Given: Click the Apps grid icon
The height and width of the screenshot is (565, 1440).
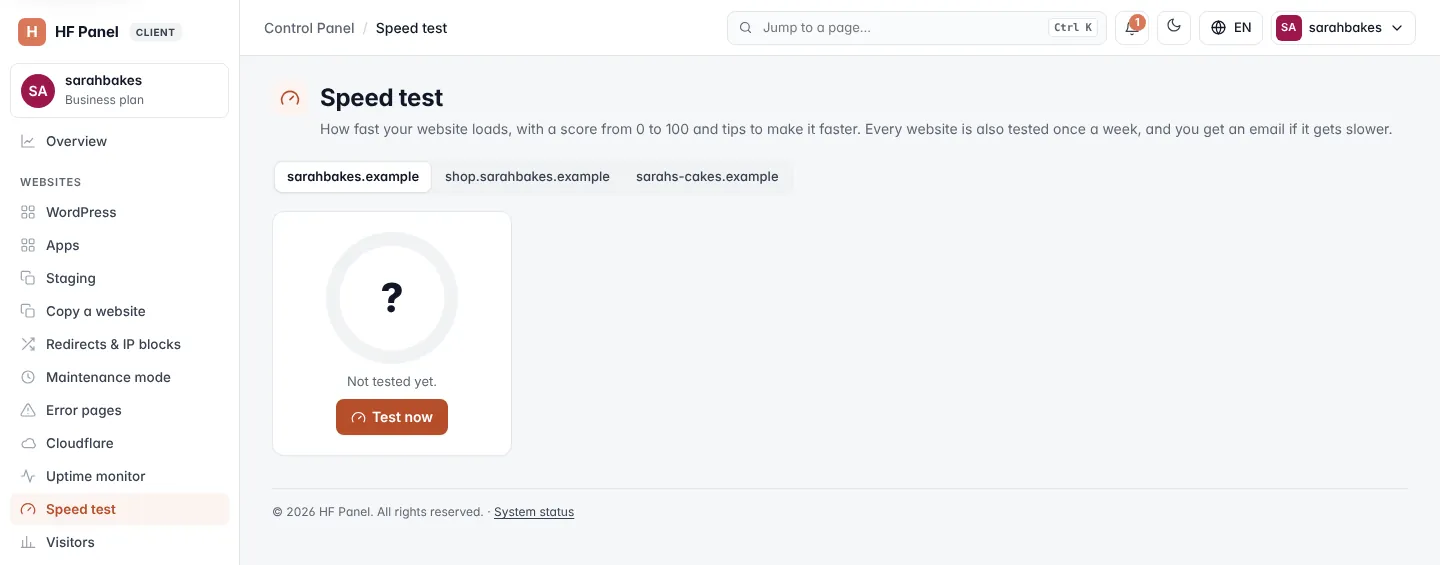Looking at the screenshot, I should [28, 245].
